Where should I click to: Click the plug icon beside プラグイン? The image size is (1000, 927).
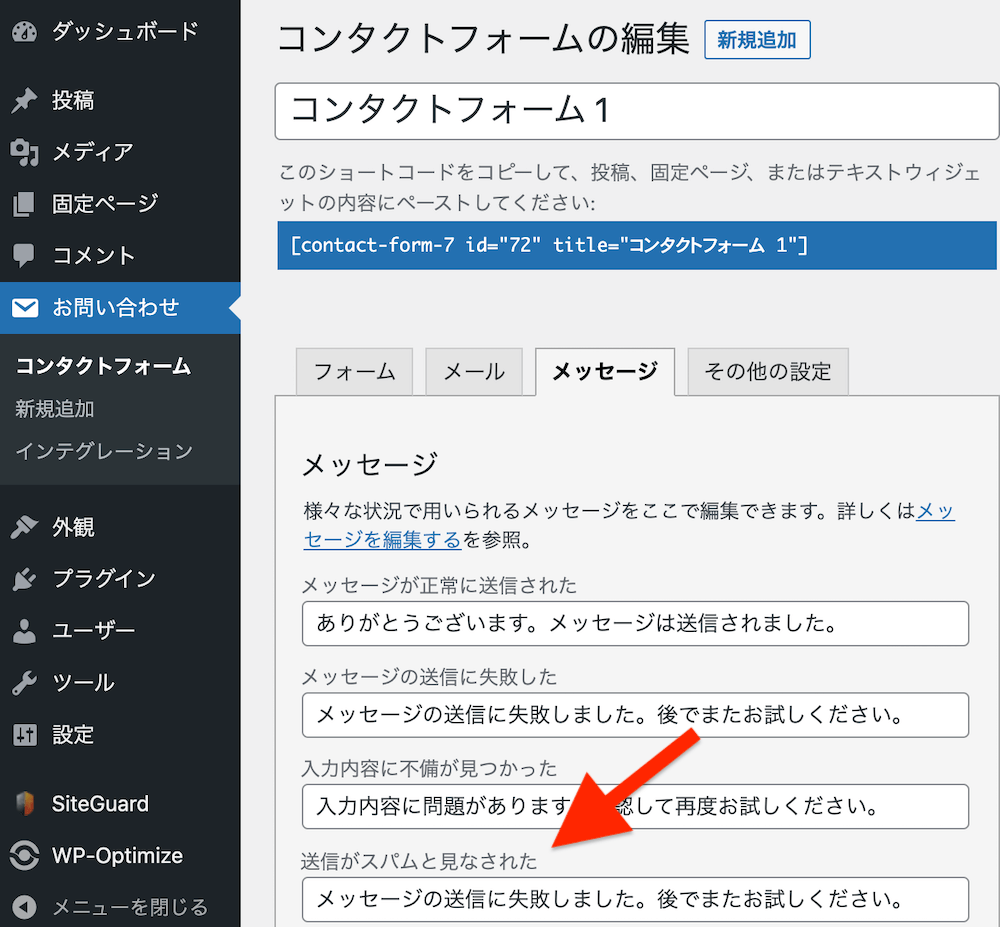[x=24, y=579]
